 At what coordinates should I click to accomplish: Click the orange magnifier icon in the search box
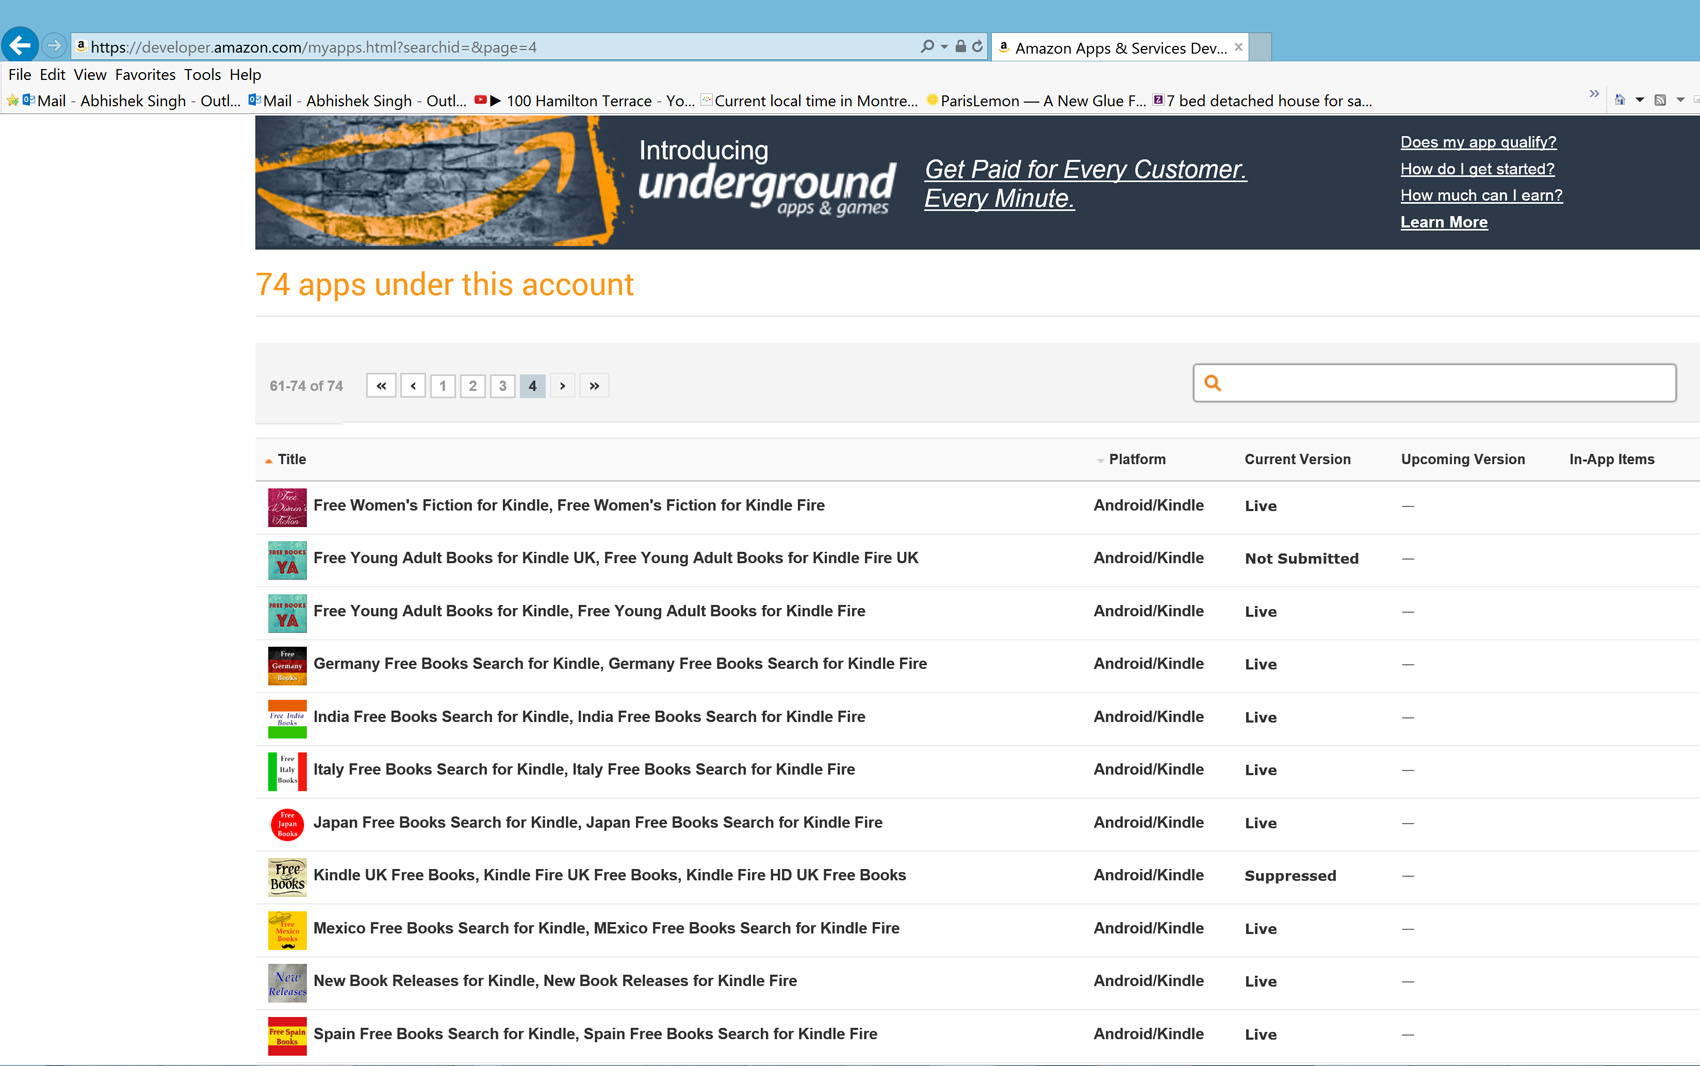[1213, 383]
